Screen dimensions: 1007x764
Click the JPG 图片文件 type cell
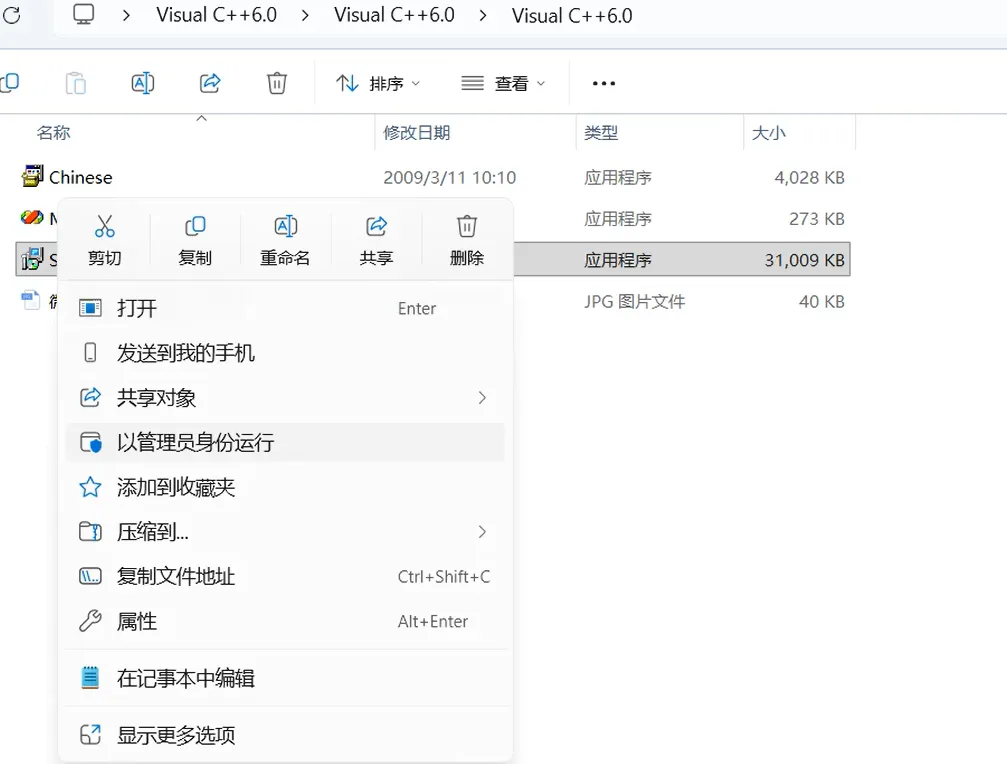635,302
